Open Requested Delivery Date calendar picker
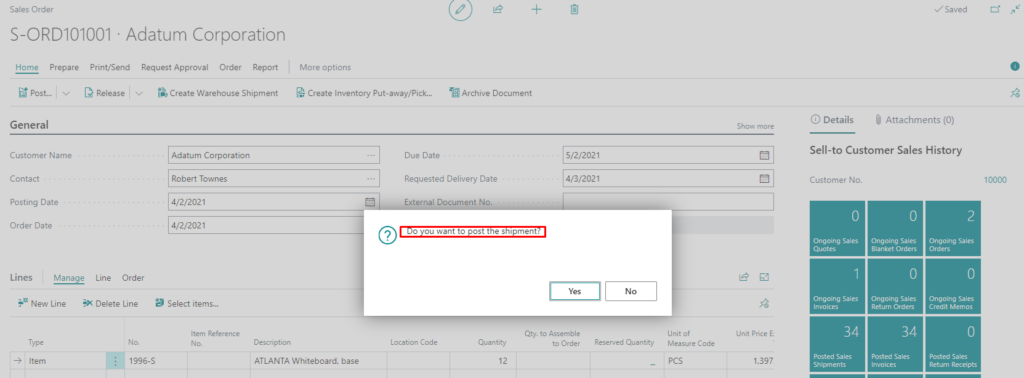 764,178
